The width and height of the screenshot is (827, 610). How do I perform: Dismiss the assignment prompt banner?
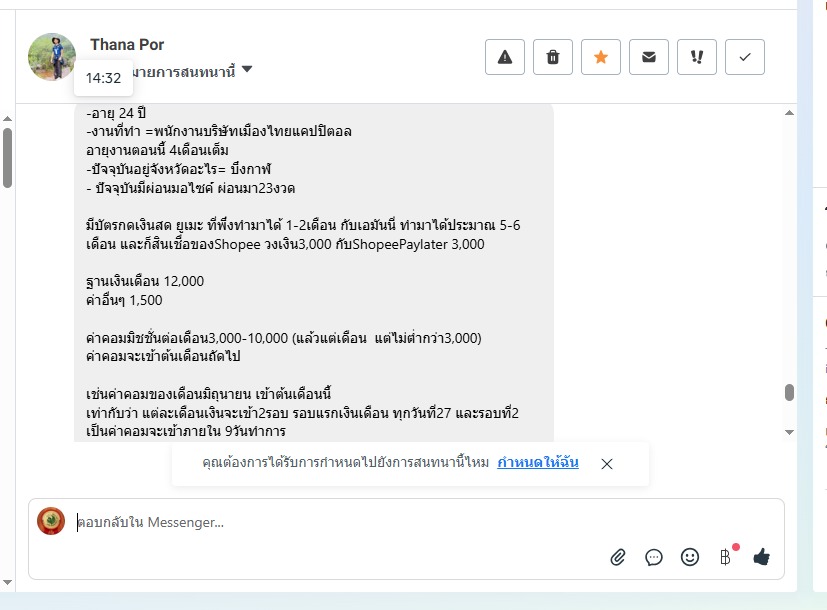607,464
